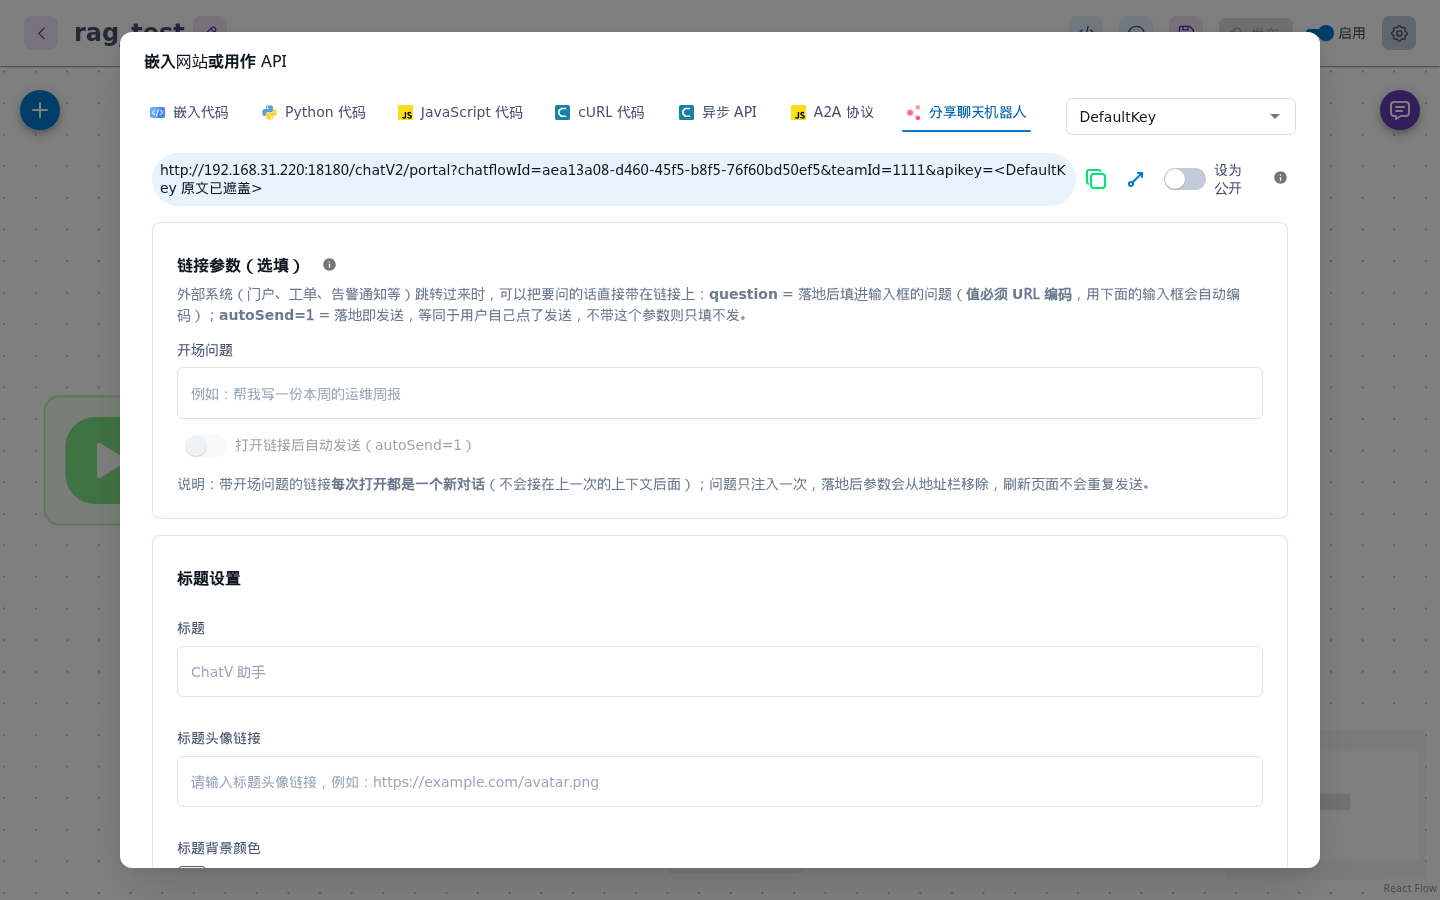Image resolution: width=1440 pixels, height=900 pixels.
Task: Select the 分享聊天机器人 tab
Action: click(966, 113)
